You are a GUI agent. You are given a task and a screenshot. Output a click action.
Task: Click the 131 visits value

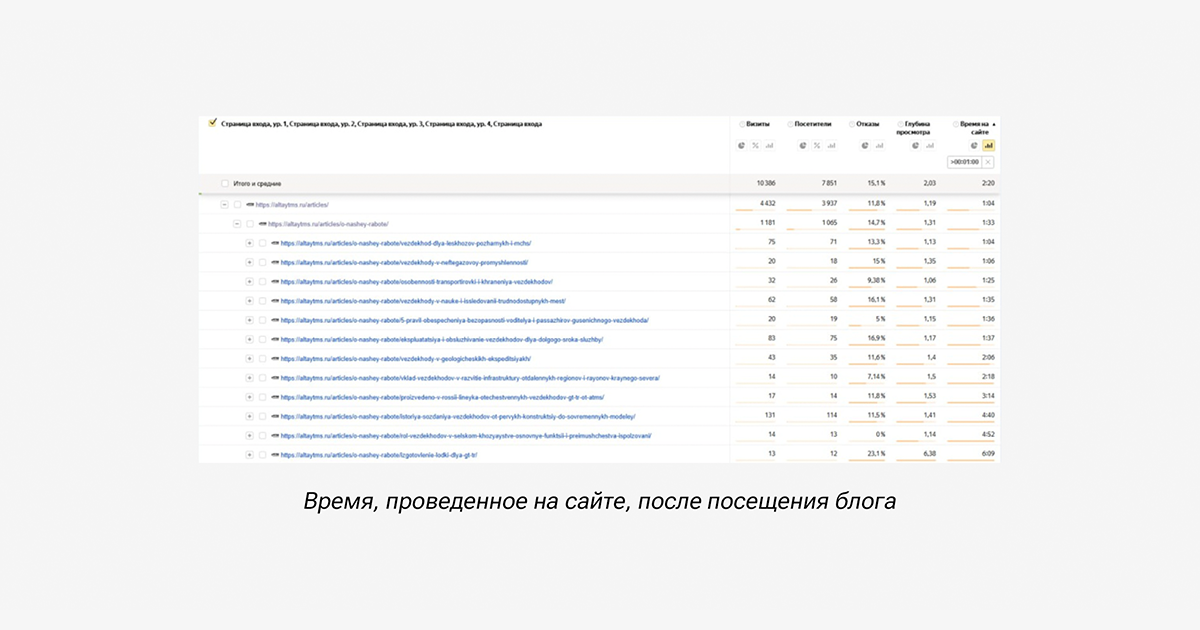770,416
